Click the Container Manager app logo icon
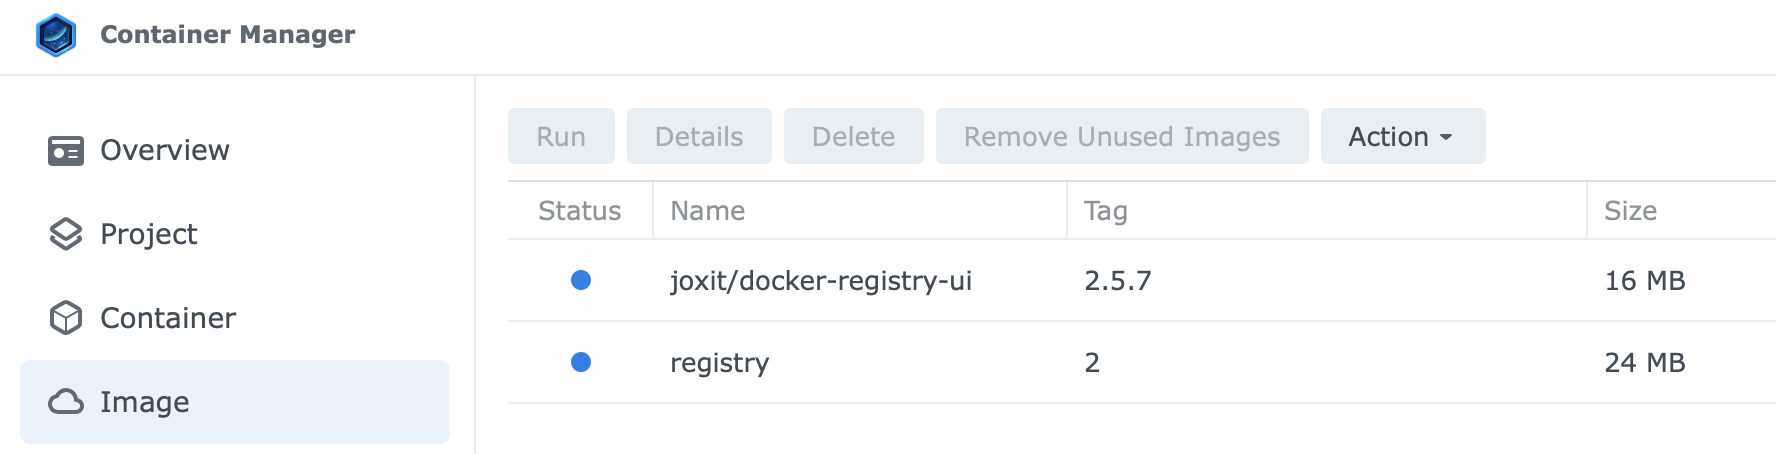This screenshot has width=1776, height=454. pos(56,35)
